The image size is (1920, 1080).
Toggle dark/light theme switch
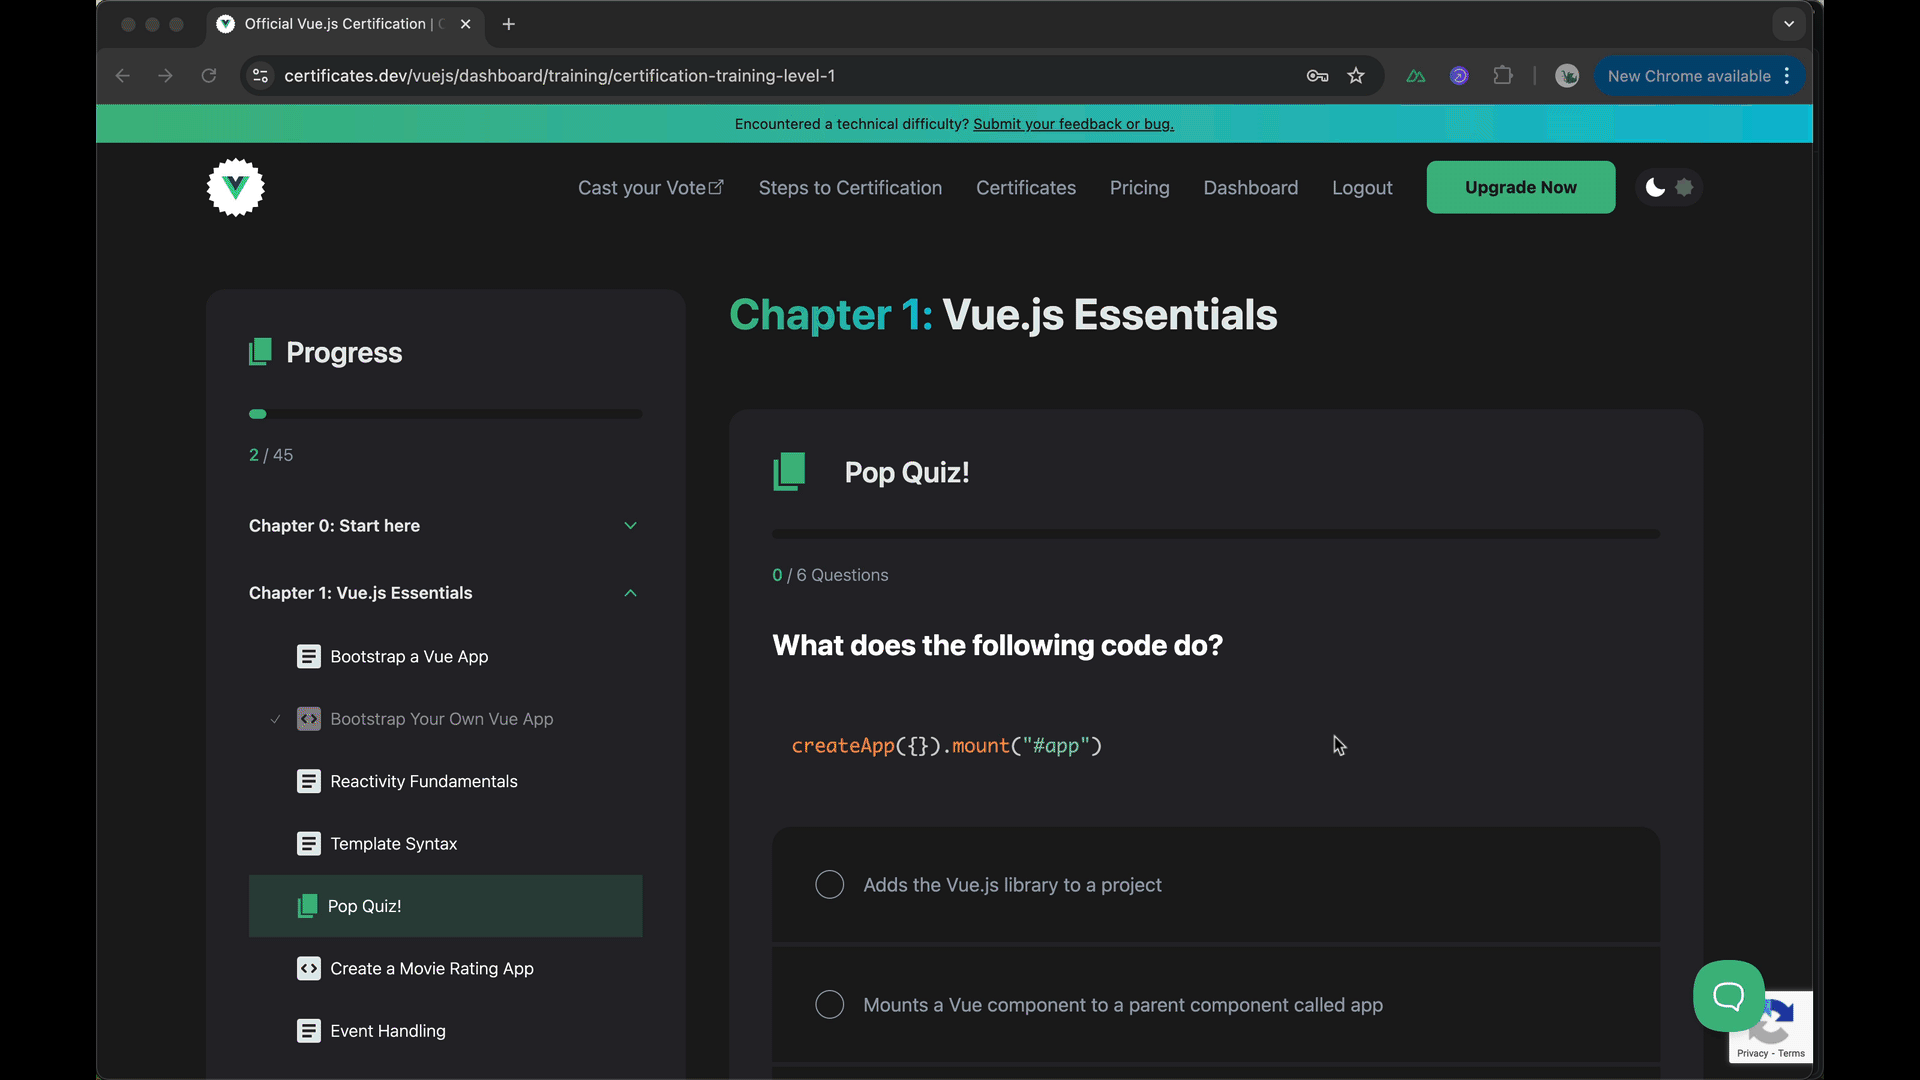pyautogui.click(x=1669, y=187)
